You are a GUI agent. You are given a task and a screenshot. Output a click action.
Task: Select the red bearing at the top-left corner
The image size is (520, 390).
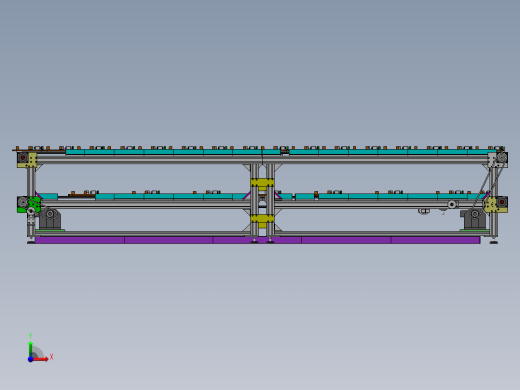tap(23, 157)
